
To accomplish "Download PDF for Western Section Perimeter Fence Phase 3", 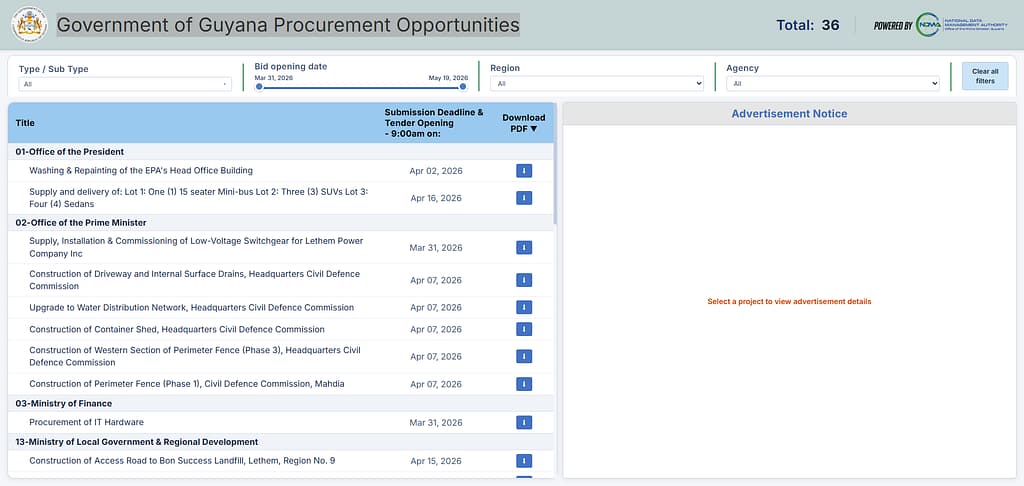I will pyautogui.click(x=524, y=357).
